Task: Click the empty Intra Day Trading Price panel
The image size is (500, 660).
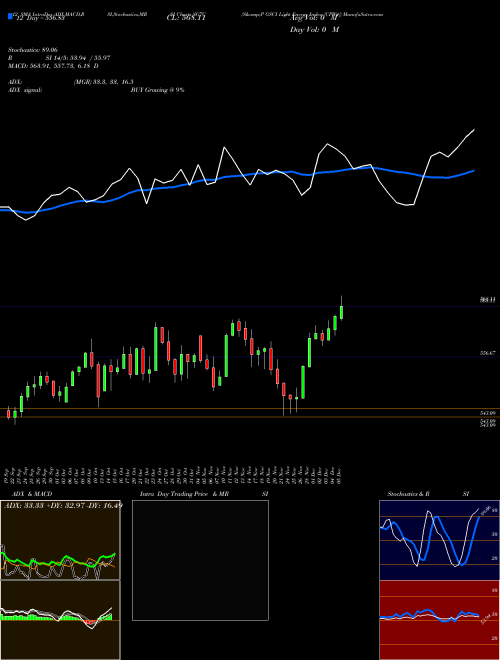Action: pyautogui.click(x=200, y=560)
